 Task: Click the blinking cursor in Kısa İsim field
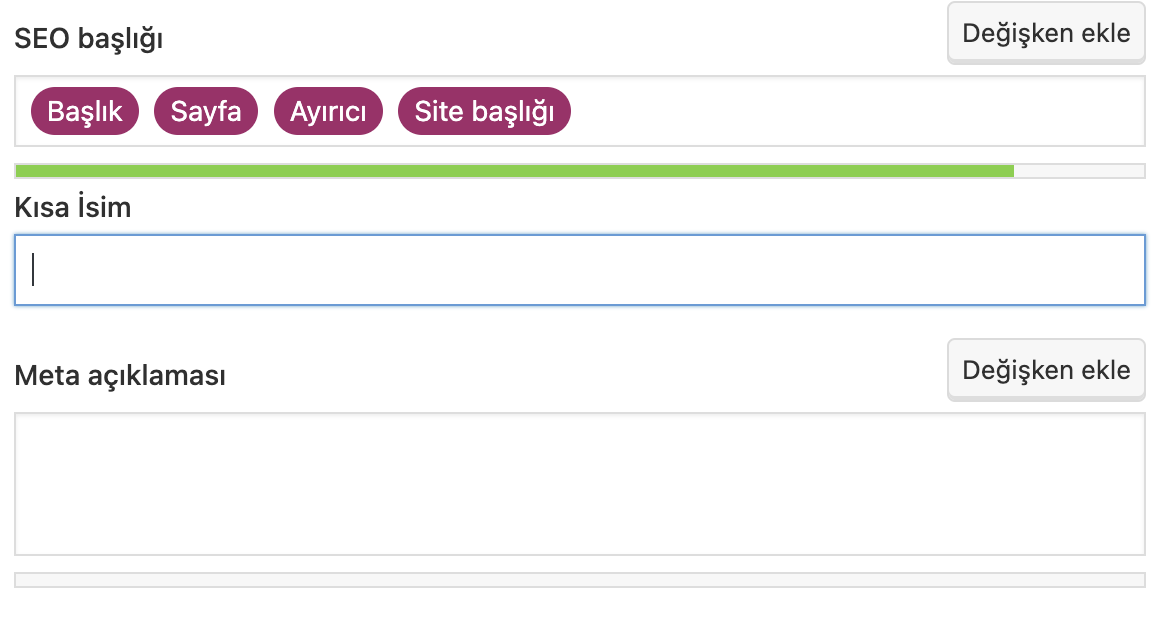pyautogui.click(x=33, y=269)
